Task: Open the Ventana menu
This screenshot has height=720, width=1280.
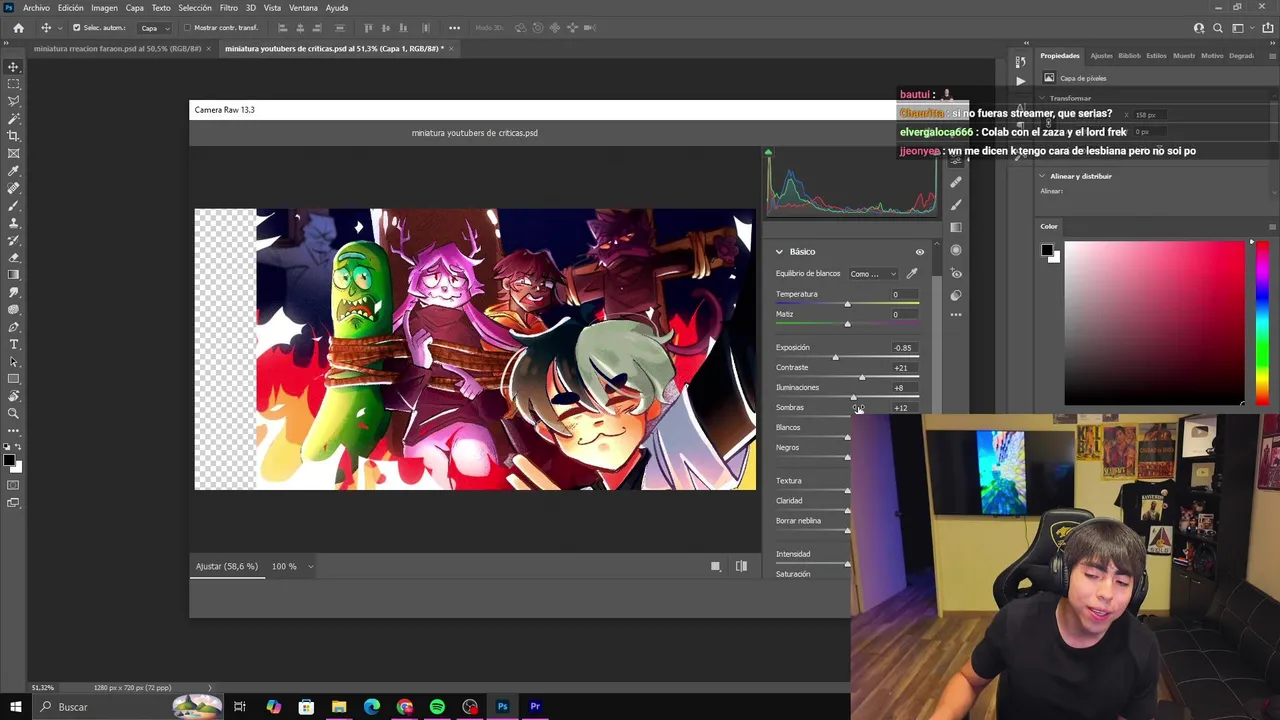Action: 303,8
